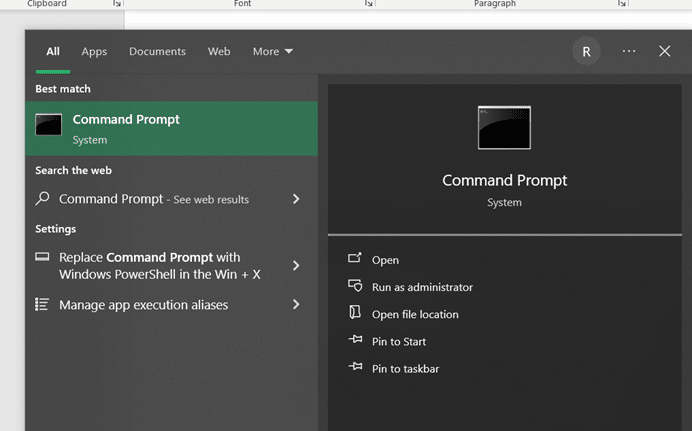Click the Command Prompt title in preview pane

coord(504,180)
